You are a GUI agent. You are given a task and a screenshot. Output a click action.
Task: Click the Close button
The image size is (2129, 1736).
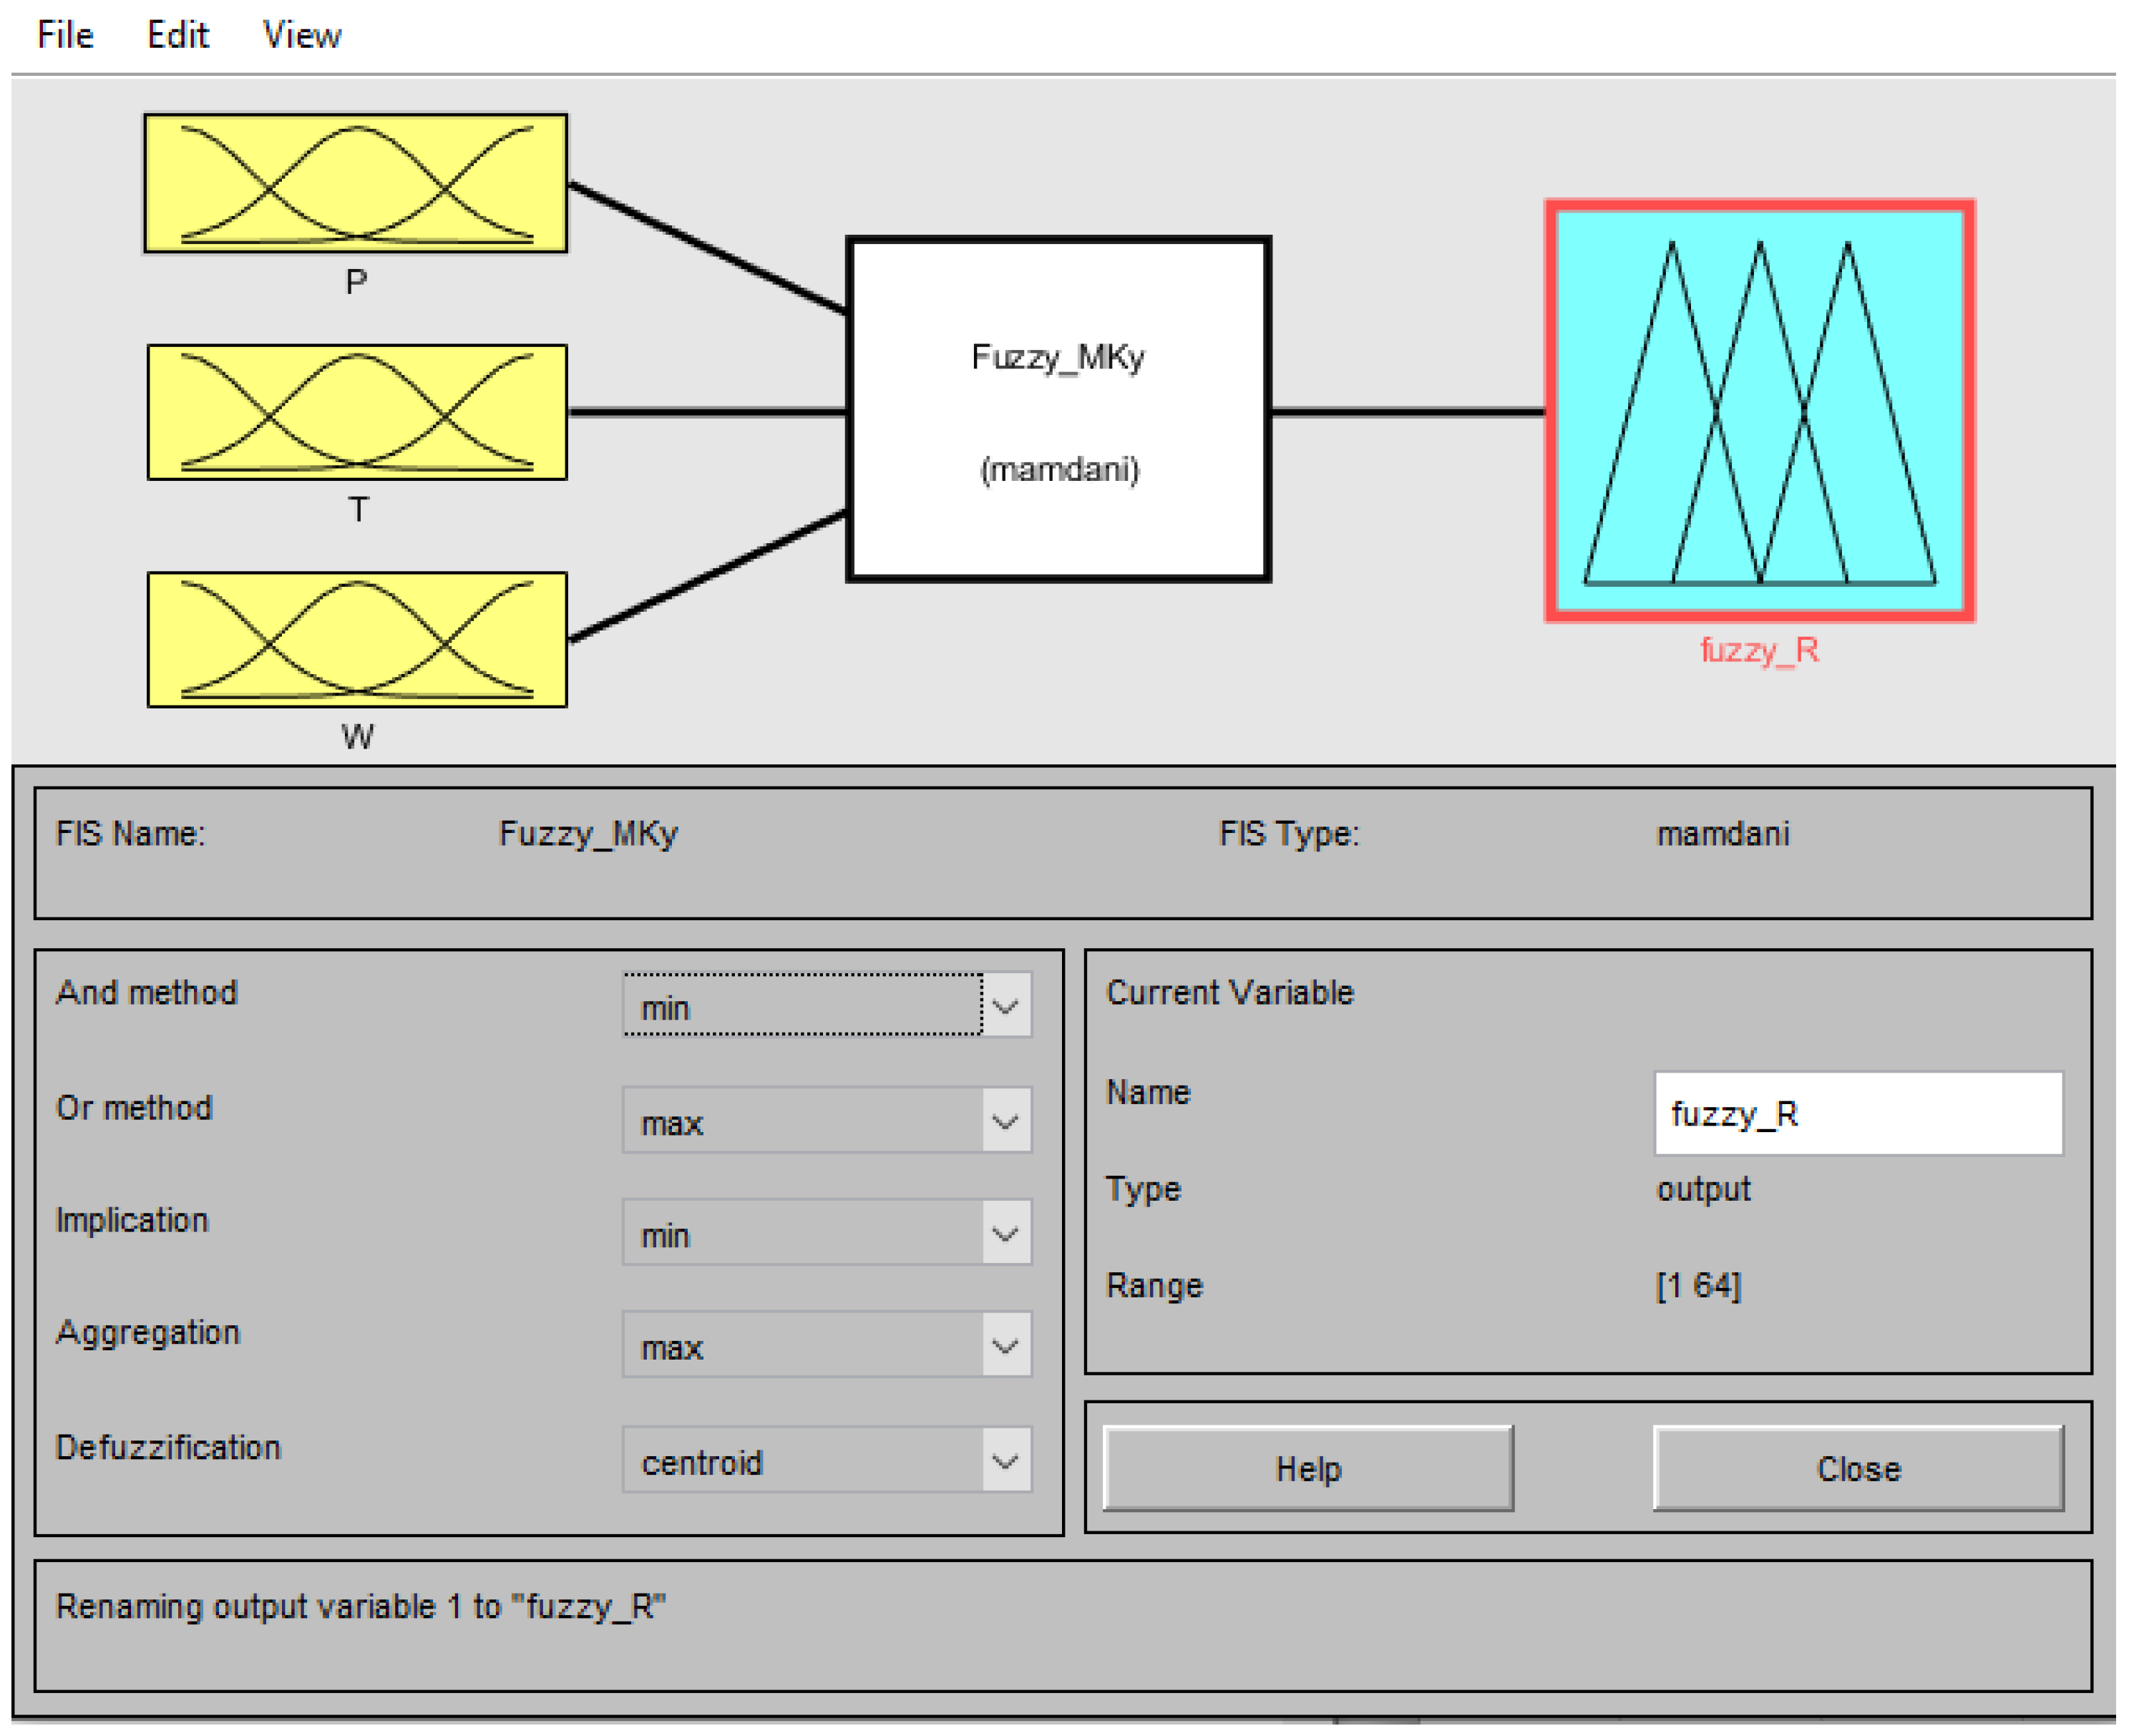(1857, 1468)
